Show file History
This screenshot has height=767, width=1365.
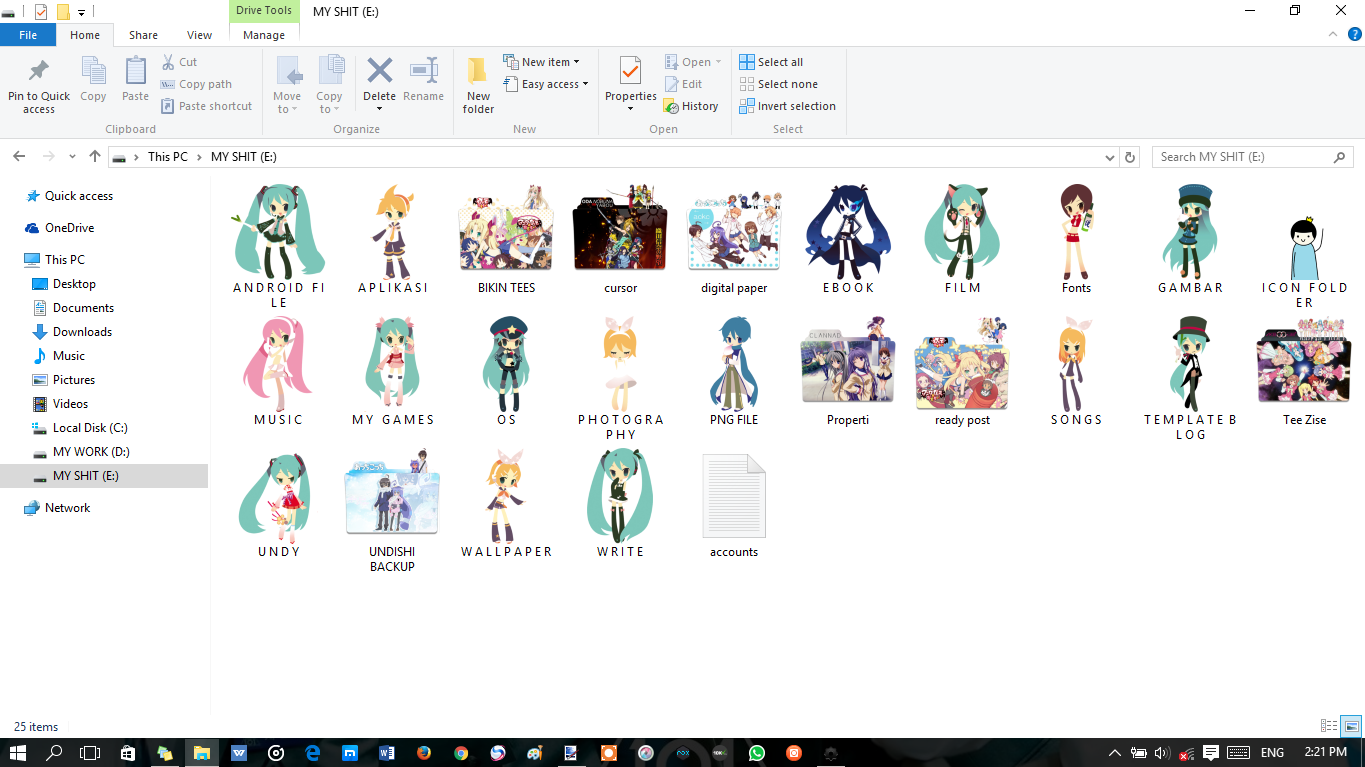click(x=692, y=106)
